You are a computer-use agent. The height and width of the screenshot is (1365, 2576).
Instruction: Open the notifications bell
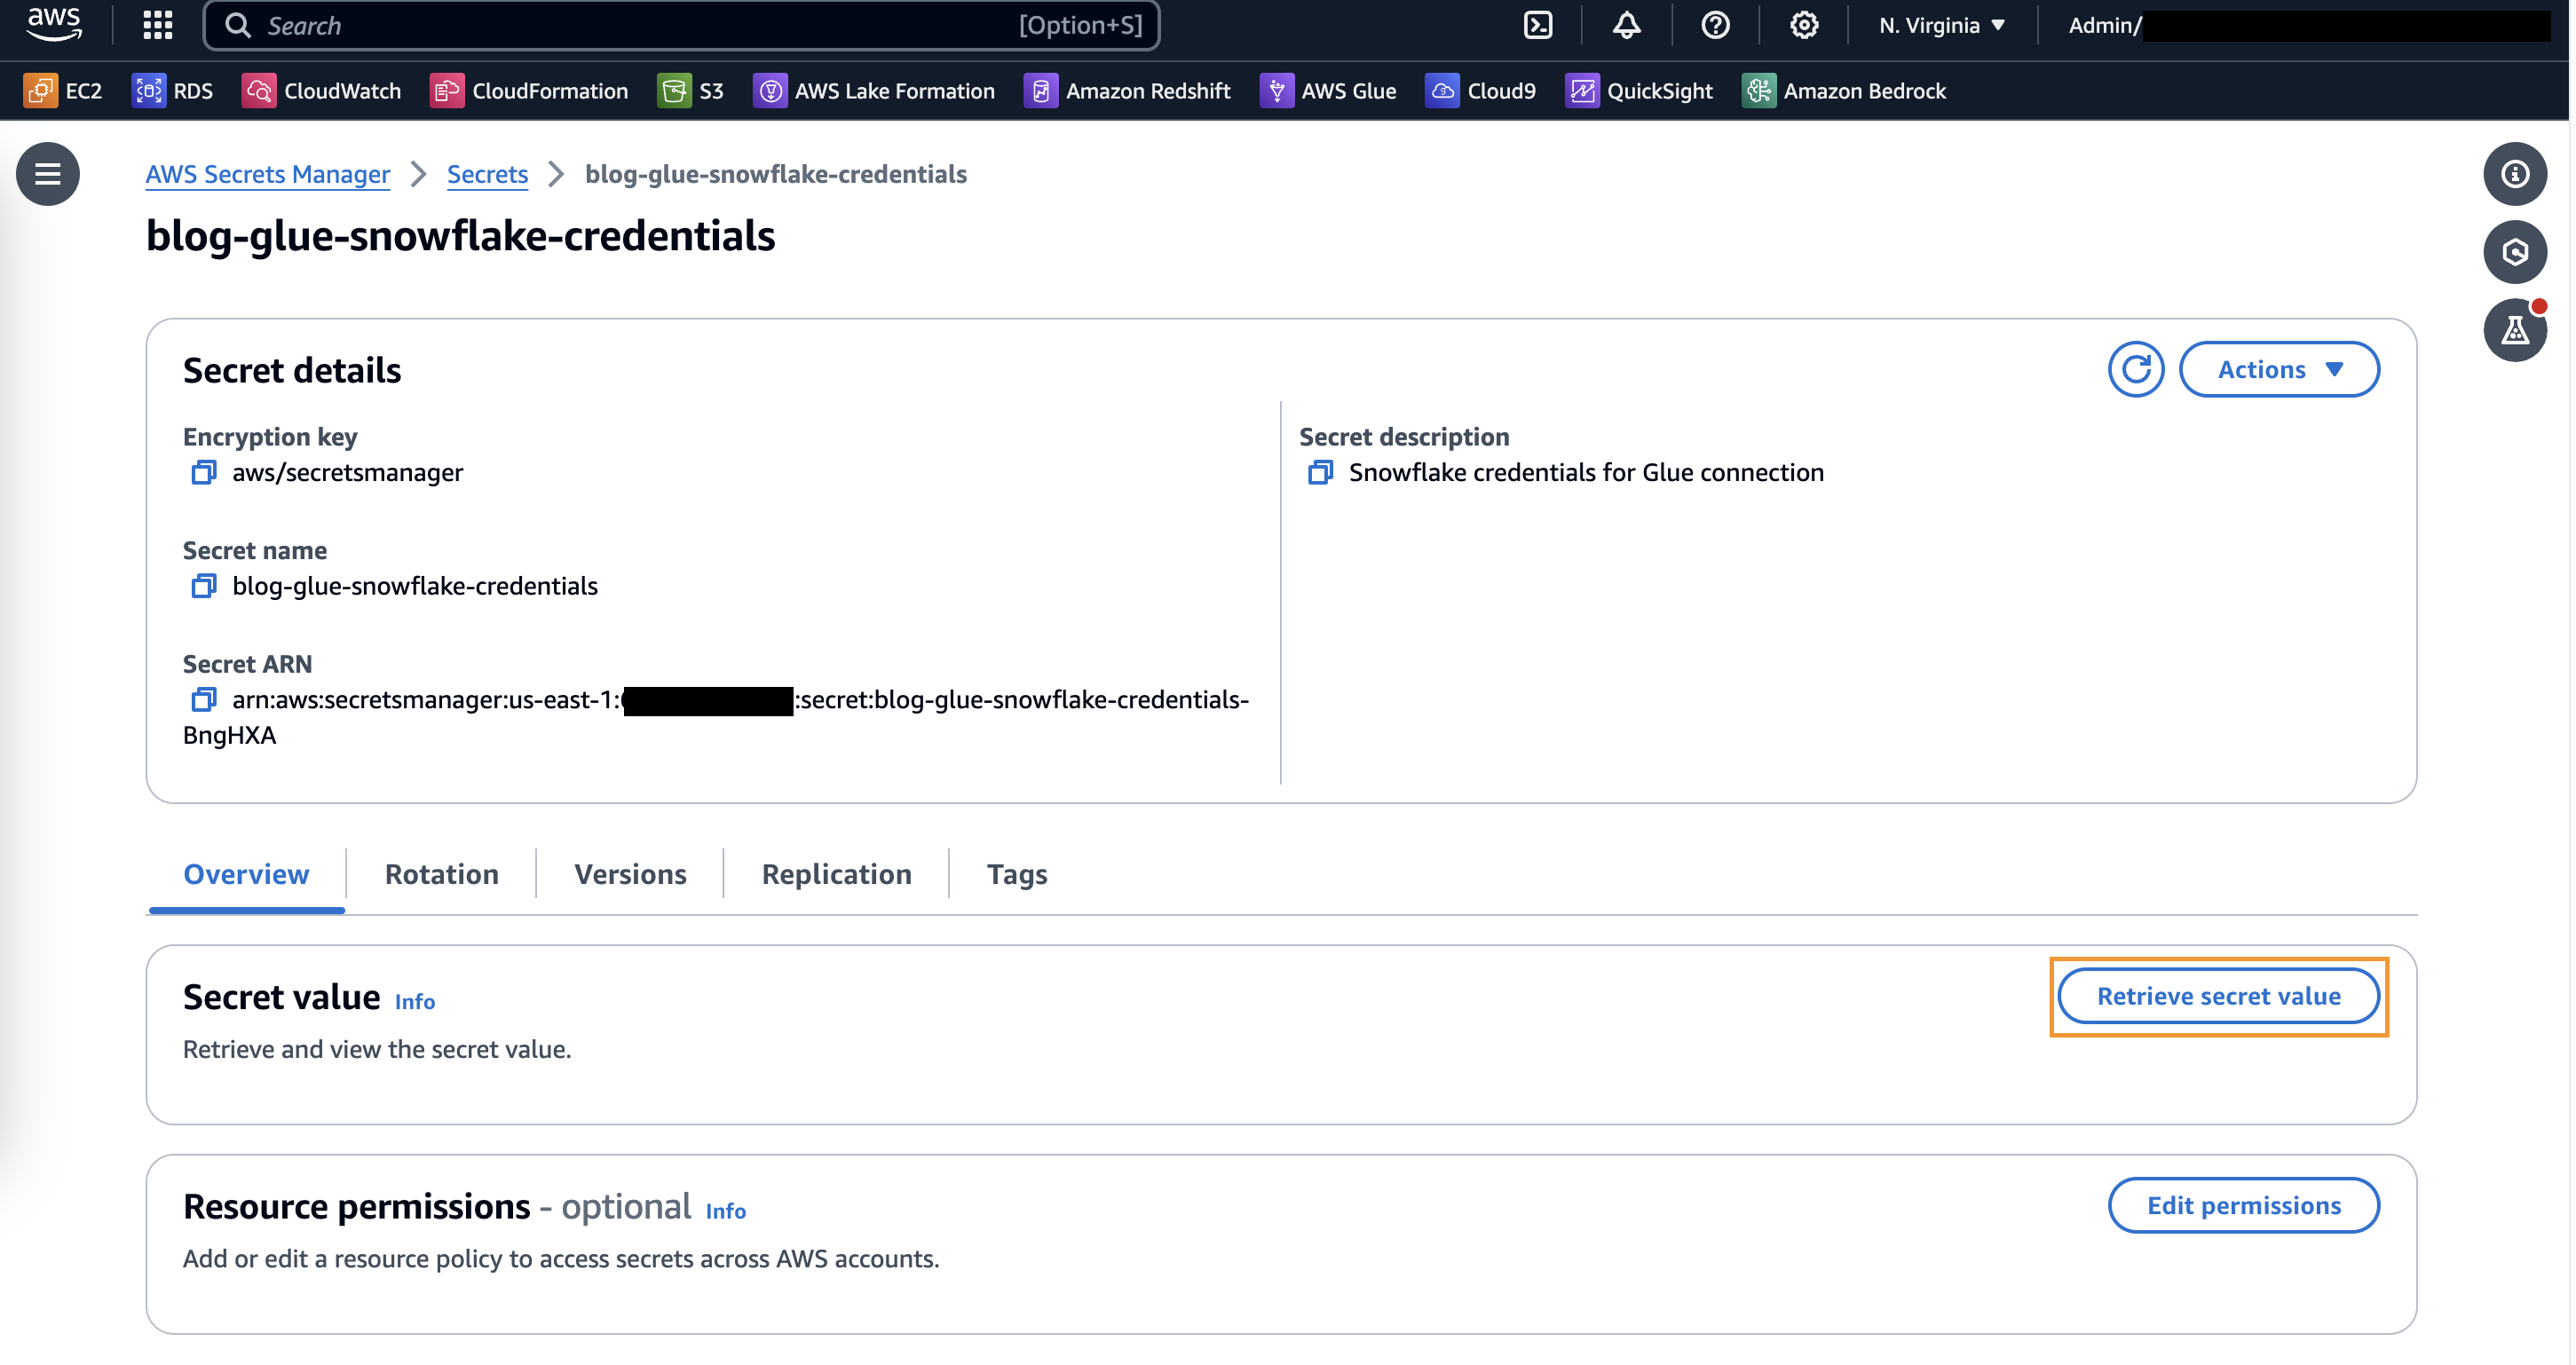click(1626, 25)
